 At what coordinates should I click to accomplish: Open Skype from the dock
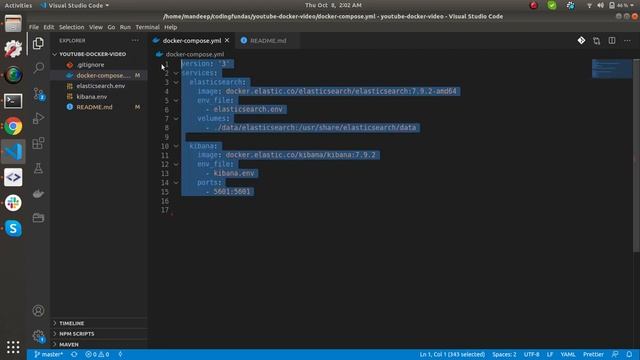(13, 229)
